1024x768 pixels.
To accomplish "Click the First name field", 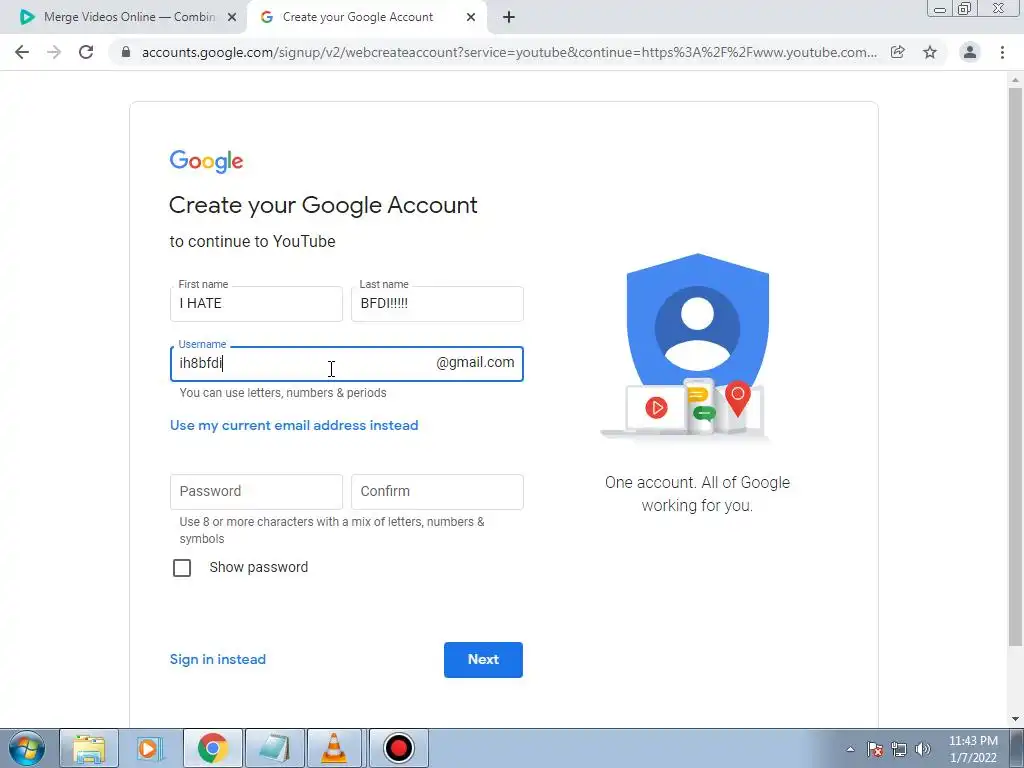I will (256, 304).
